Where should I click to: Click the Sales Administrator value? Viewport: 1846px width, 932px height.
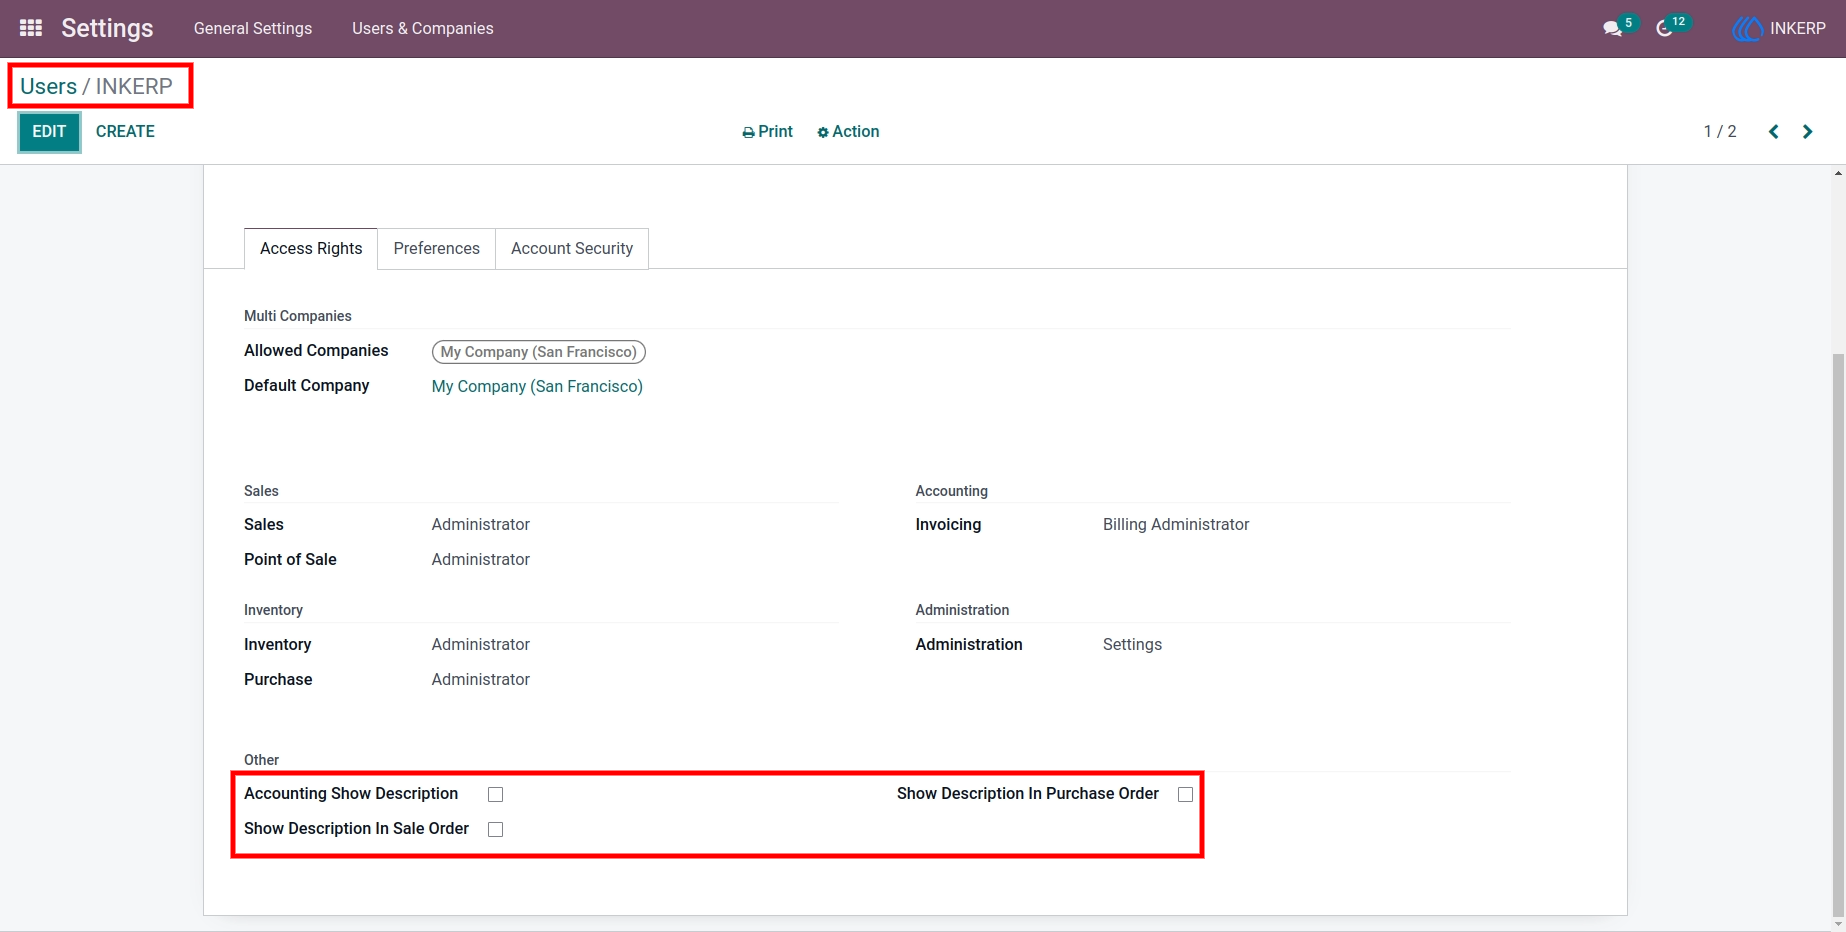(x=481, y=525)
